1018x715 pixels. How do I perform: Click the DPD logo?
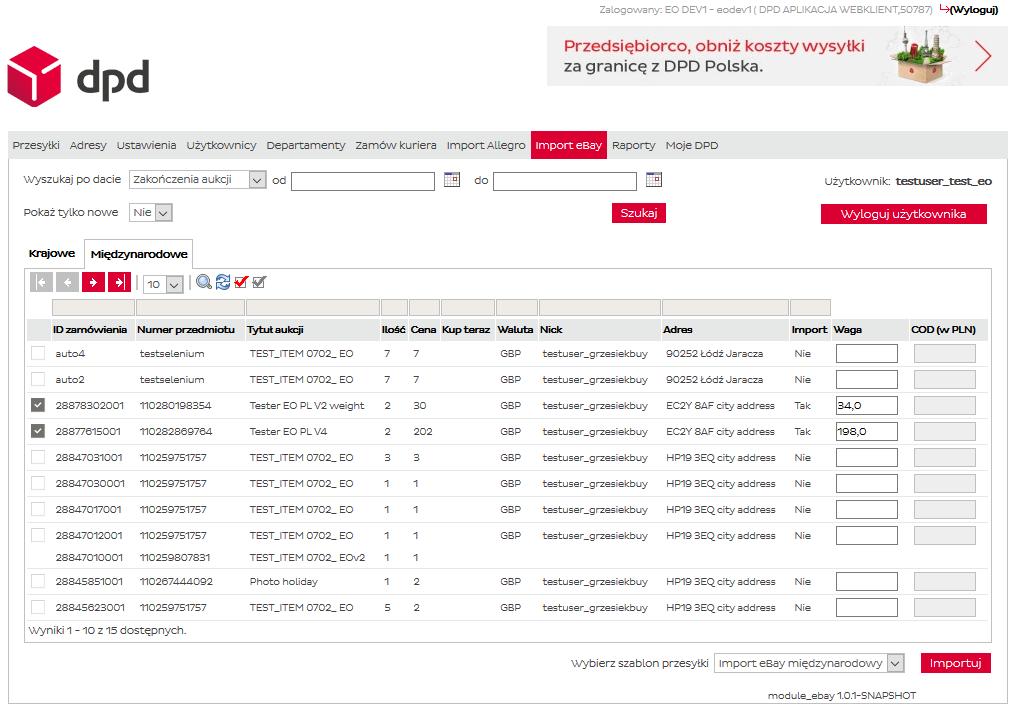[x=79, y=77]
